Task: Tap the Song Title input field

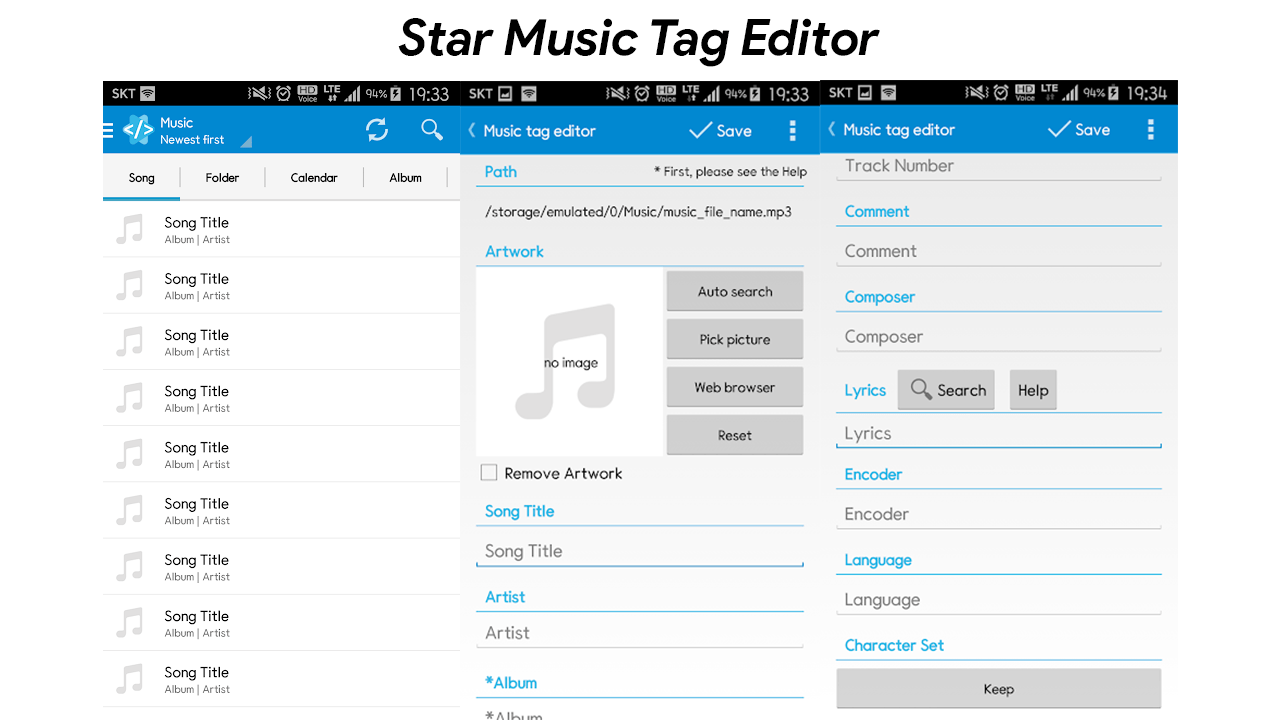Action: pyautogui.click(x=640, y=551)
